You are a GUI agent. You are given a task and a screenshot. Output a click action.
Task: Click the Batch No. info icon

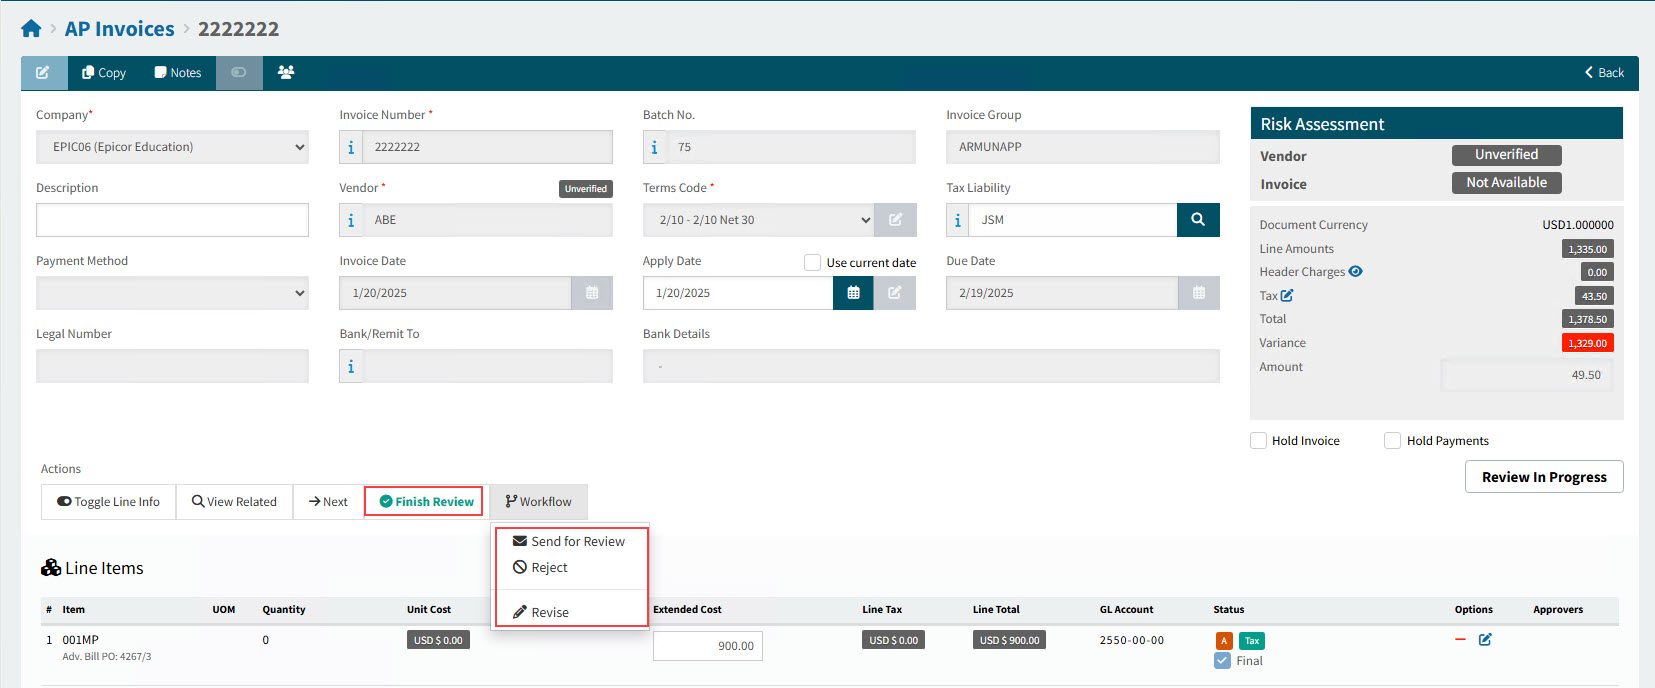[655, 147]
